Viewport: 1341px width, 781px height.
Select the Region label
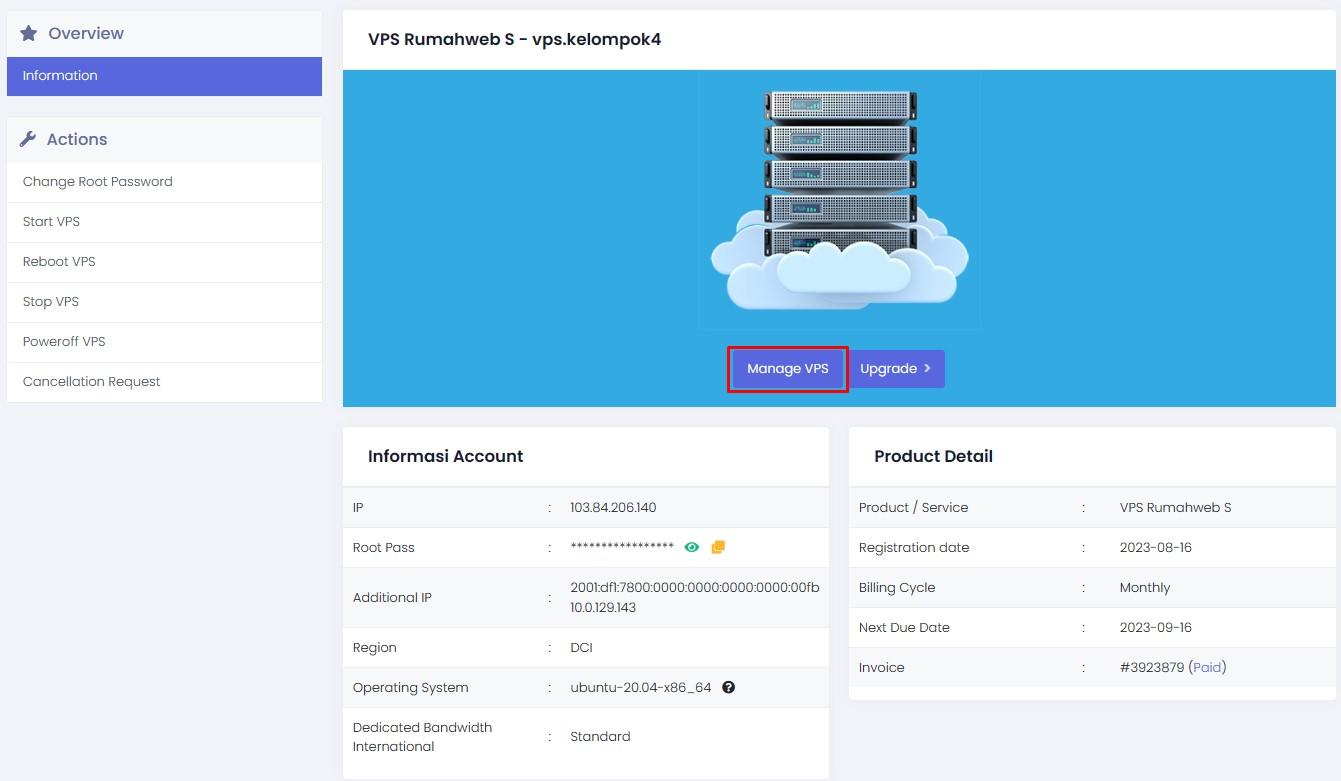(x=374, y=647)
